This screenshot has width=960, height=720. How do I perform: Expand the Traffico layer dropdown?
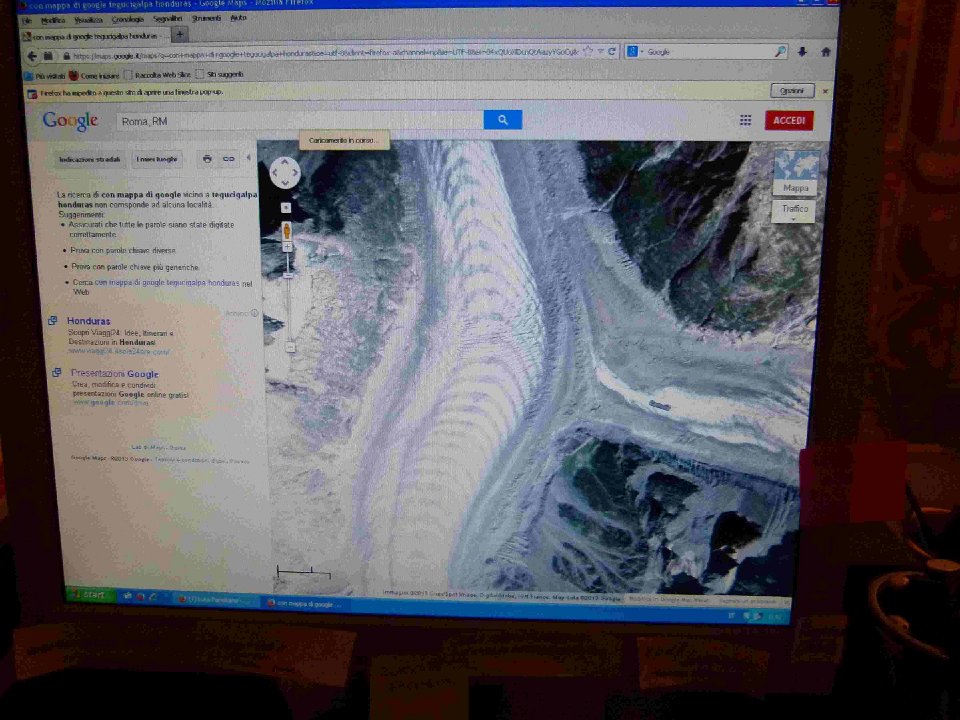[x=795, y=211]
